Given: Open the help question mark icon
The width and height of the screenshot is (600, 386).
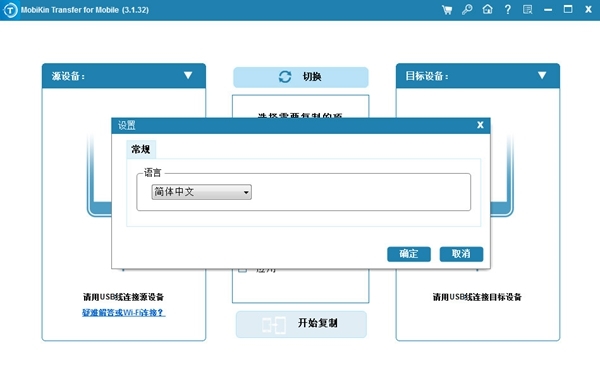Looking at the screenshot, I should pos(507,10).
